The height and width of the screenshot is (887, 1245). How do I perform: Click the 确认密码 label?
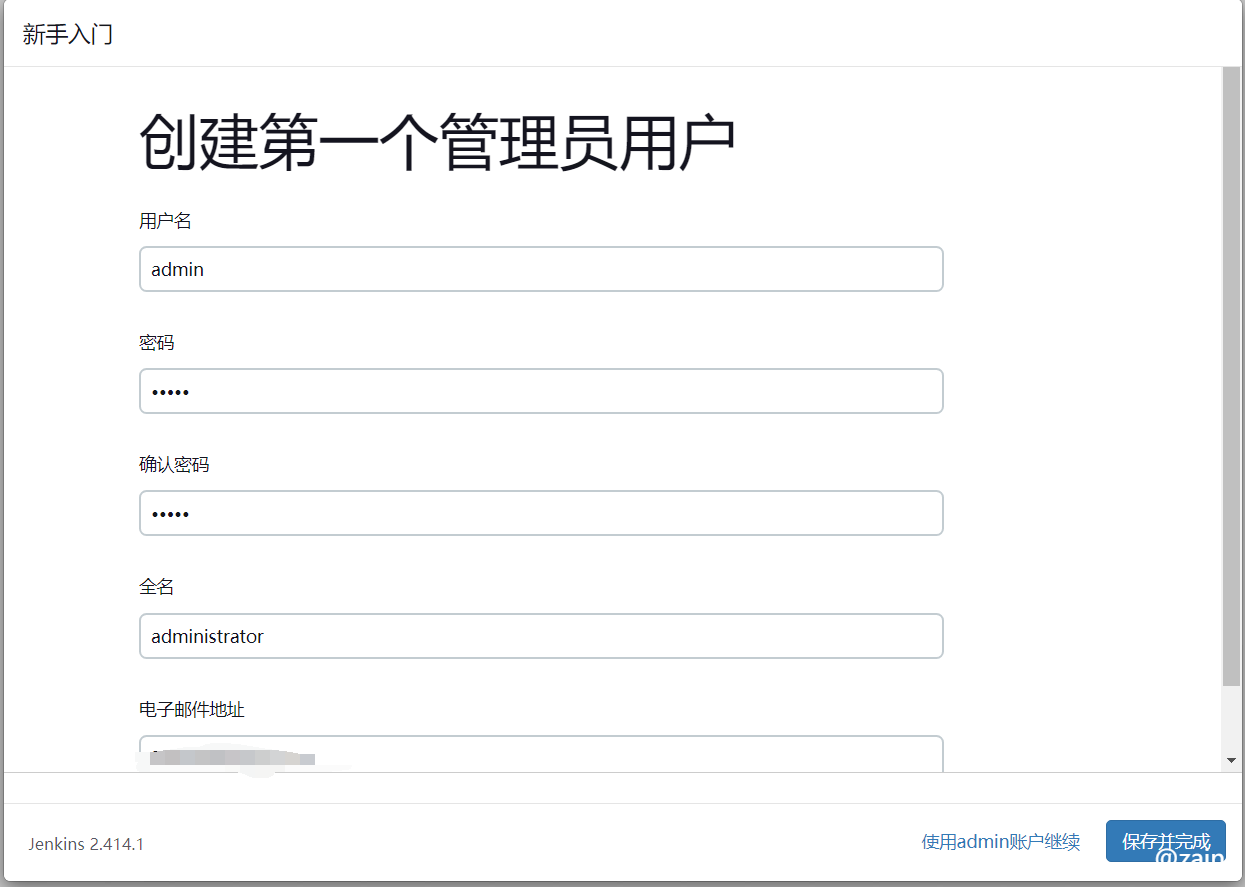174,465
